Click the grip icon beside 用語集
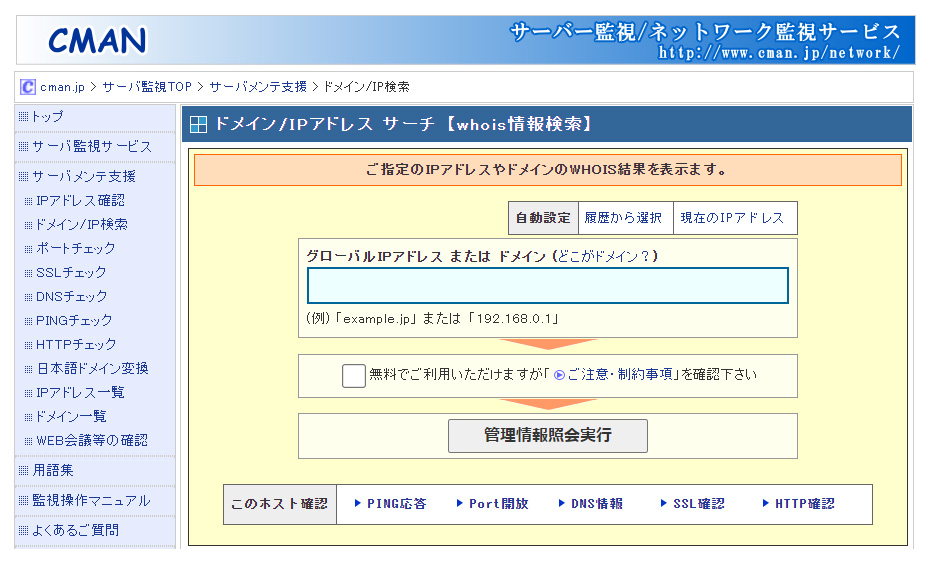This screenshot has width=930, height=561. pos(23,470)
